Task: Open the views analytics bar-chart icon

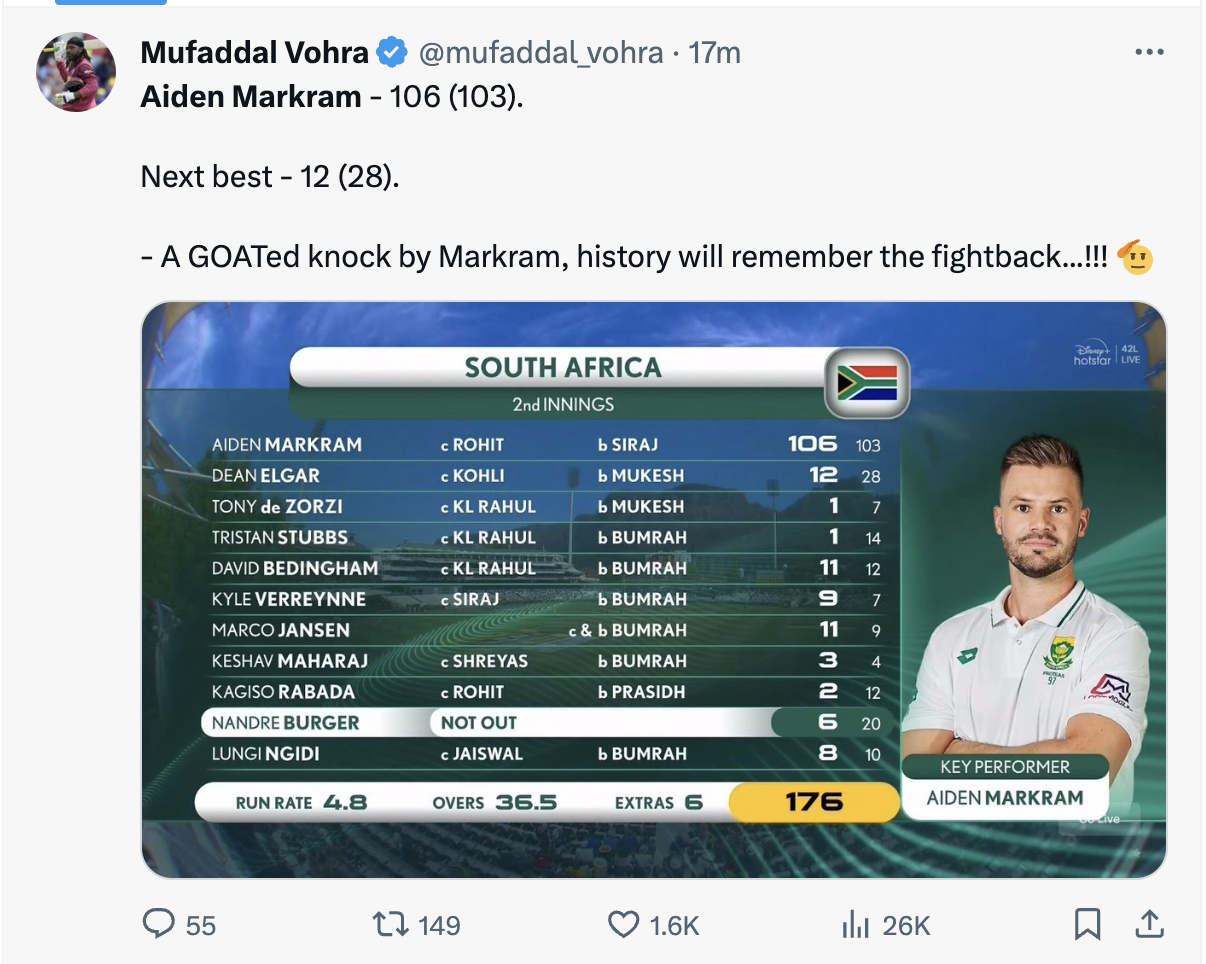Action: [854, 925]
